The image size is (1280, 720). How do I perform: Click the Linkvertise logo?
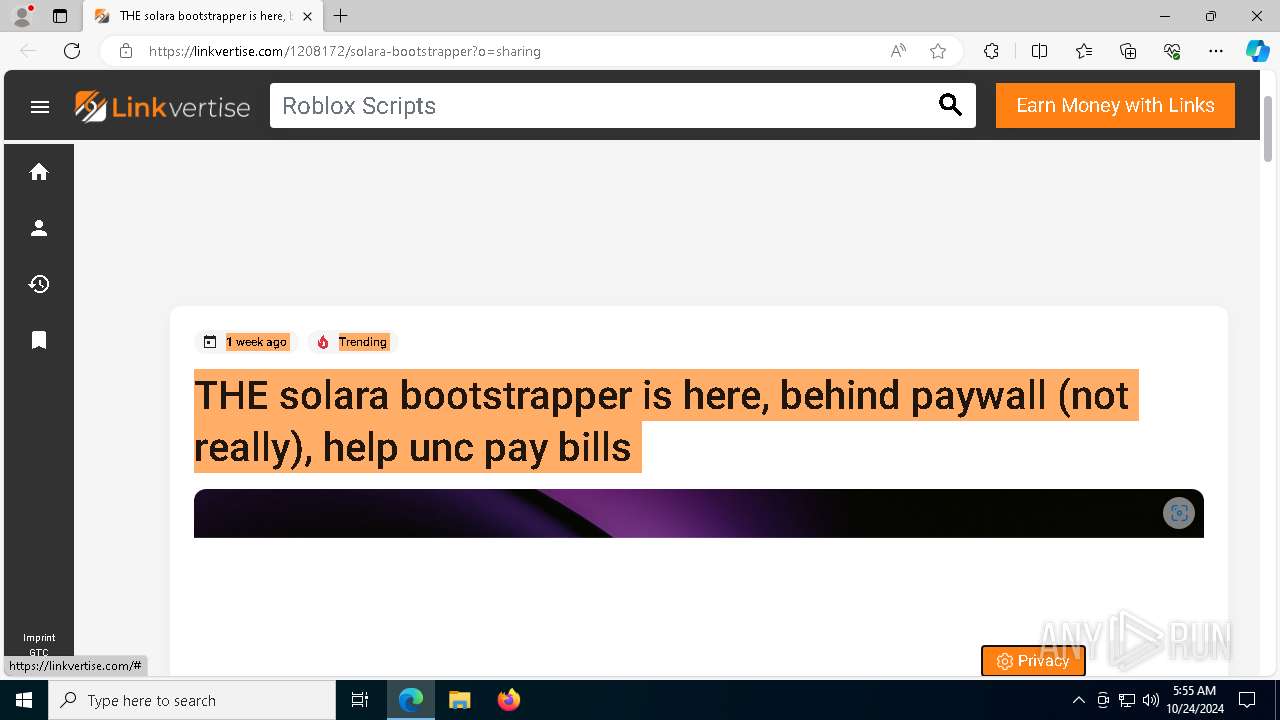click(x=162, y=106)
